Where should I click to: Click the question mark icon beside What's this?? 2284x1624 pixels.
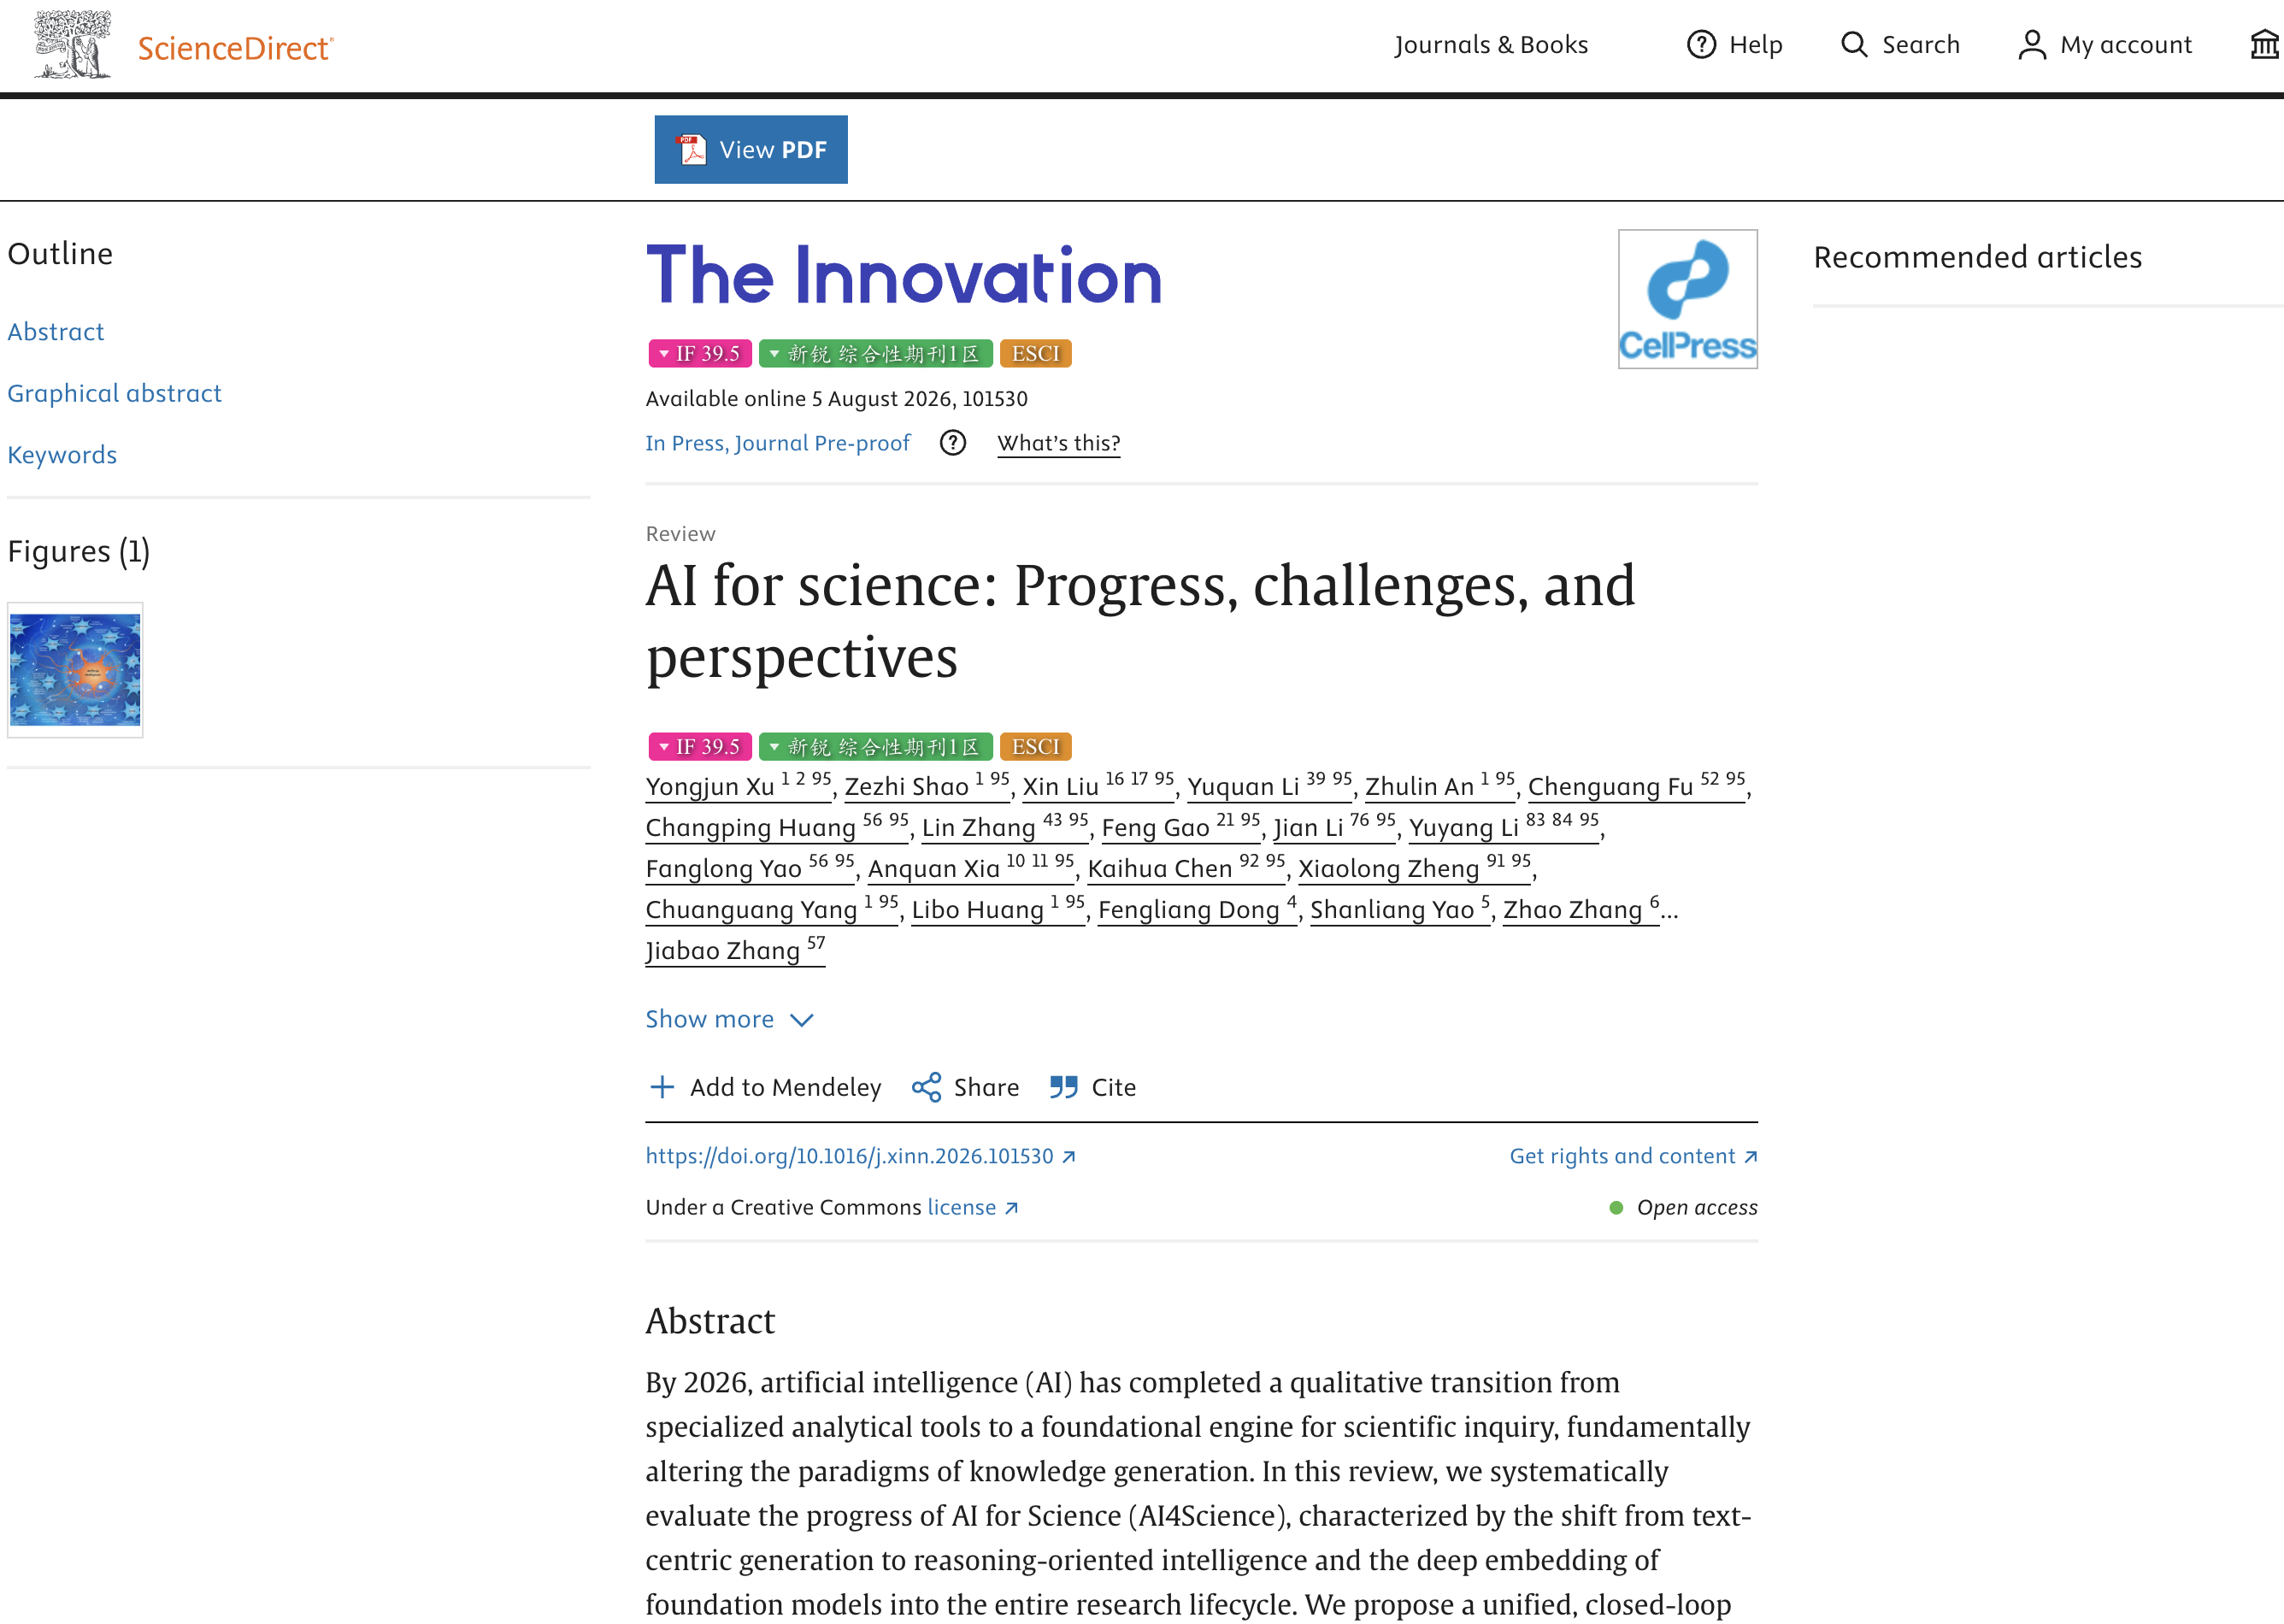tap(952, 443)
